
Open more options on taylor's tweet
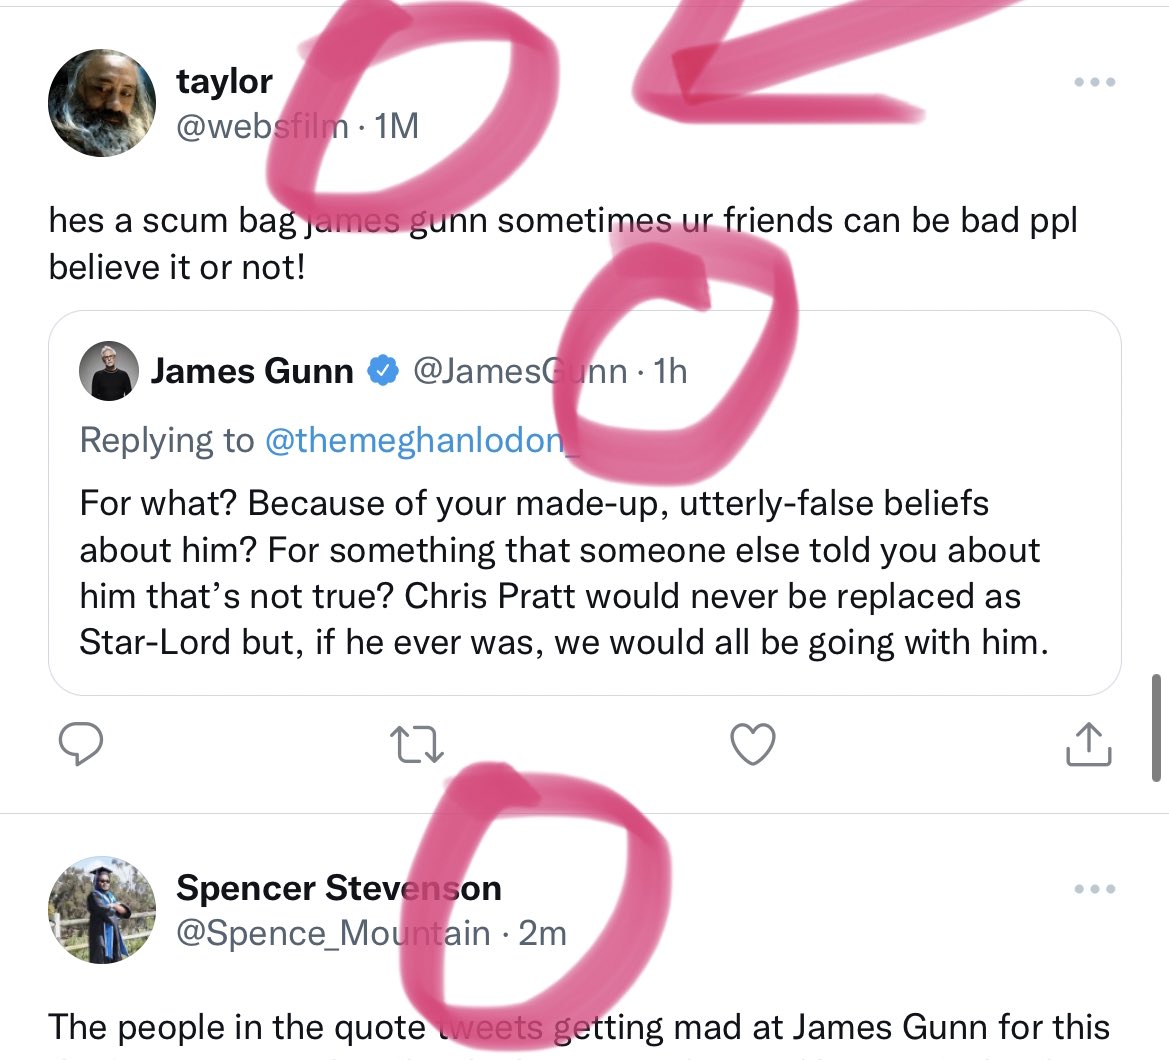click(1094, 83)
